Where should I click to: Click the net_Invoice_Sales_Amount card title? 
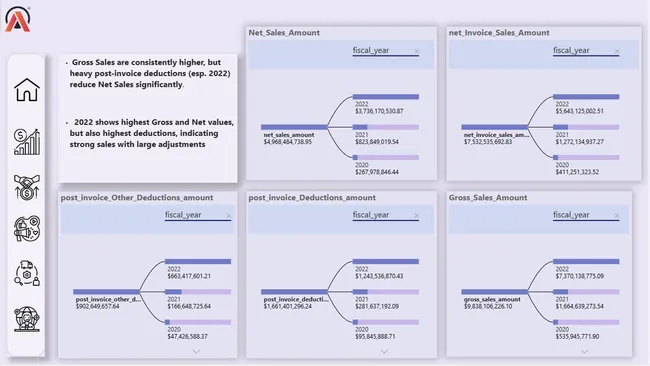pyautogui.click(x=499, y=33)
